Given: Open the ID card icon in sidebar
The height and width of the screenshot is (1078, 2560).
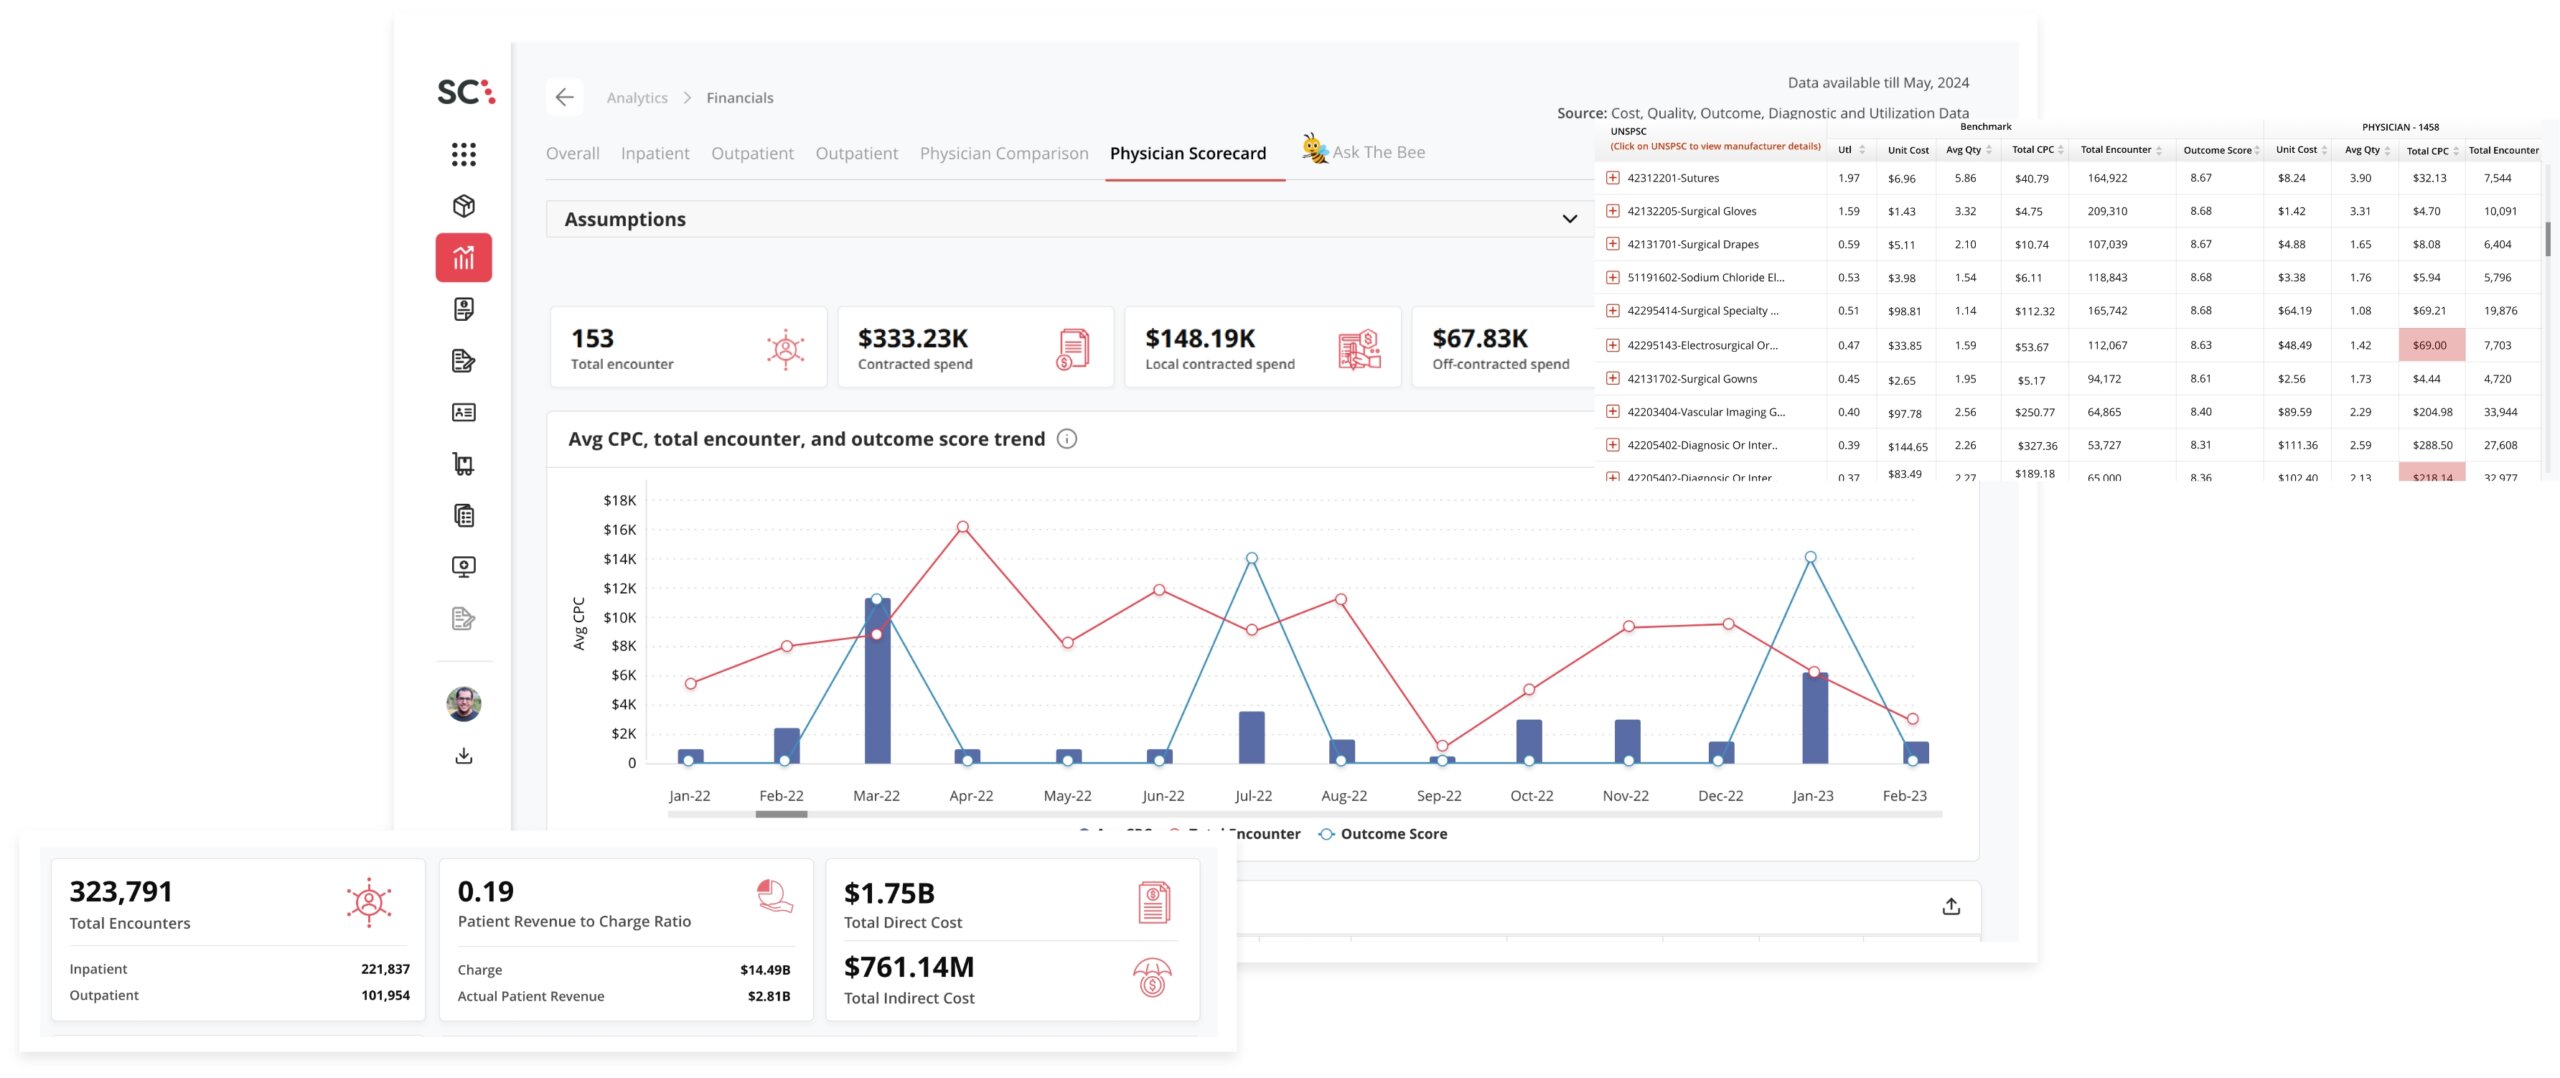Looking at the screenshot, I should point(463,412).
